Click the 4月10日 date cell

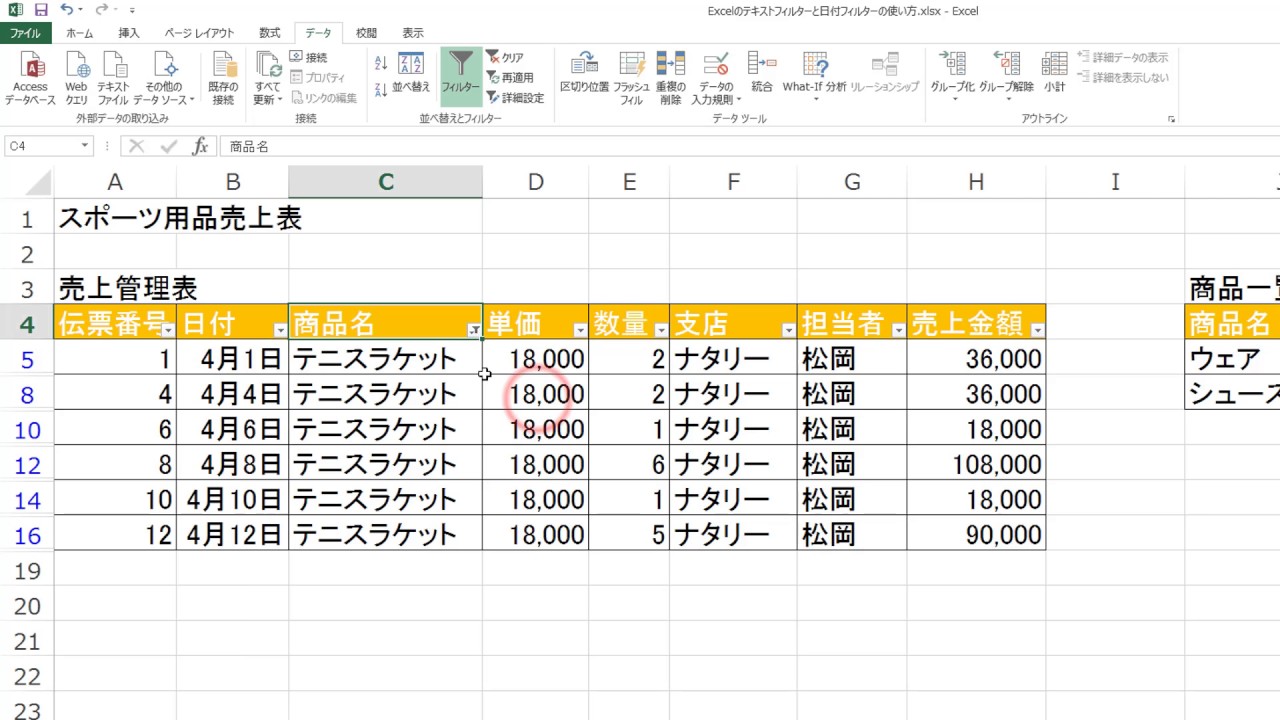click(232, 499)
